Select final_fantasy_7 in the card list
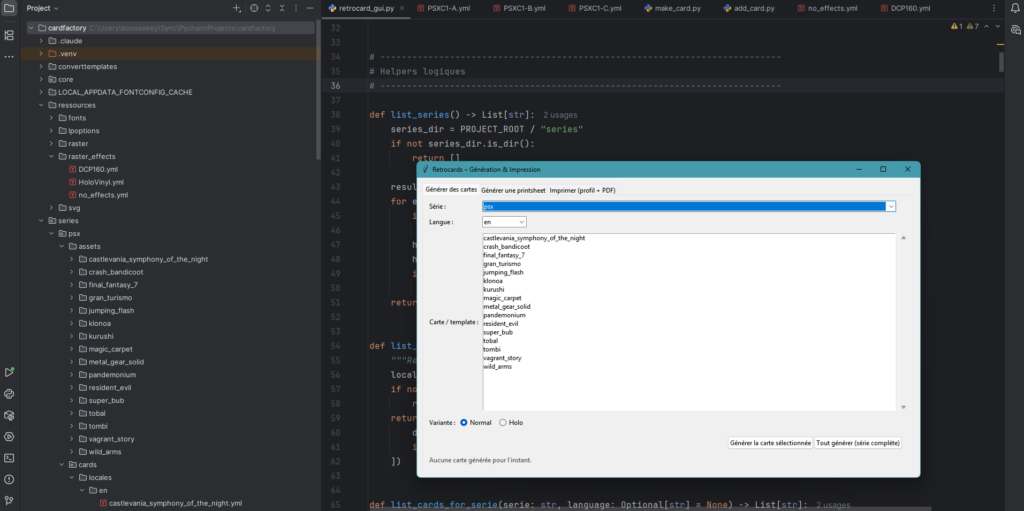 coord(504,256)
